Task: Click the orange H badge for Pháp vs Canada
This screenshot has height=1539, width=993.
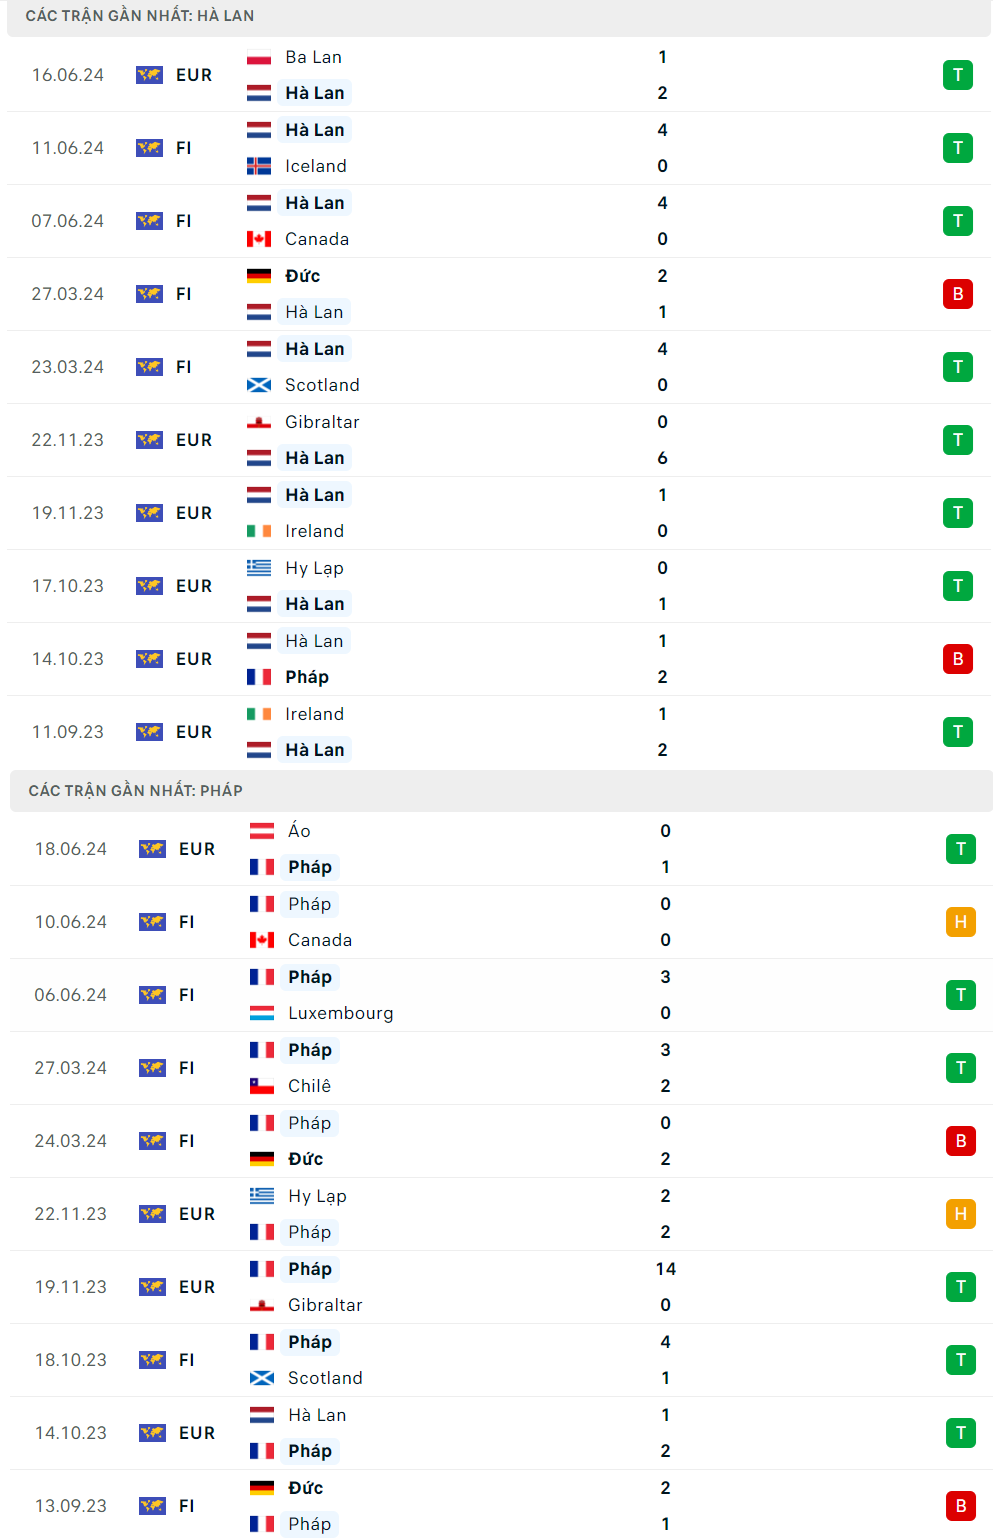Action: click(960, 922)
